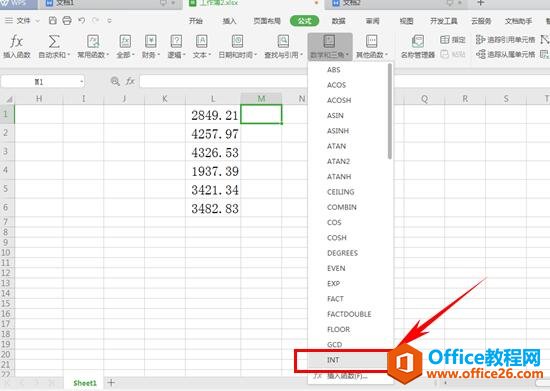Click the Undo arrow icon
550x391 pixels.
(x=82, y=21)
